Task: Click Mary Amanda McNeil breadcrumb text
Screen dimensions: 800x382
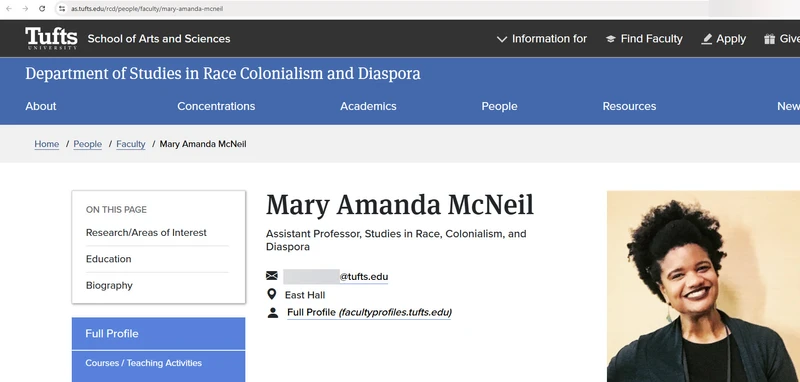Action: (x=203, y=144)
